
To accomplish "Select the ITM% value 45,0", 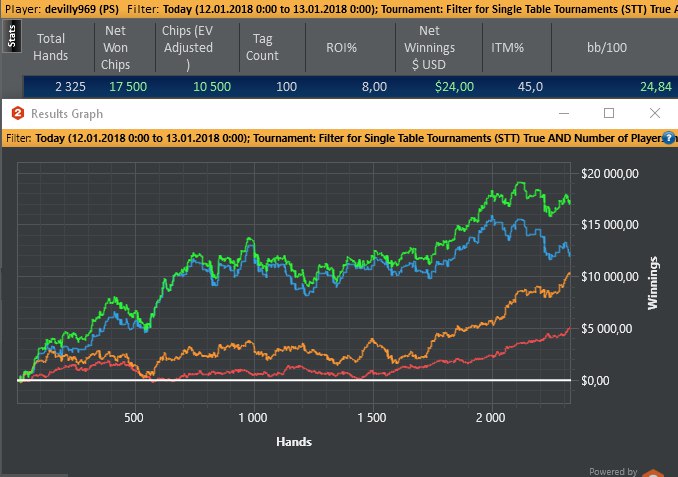I will [530, 86].
